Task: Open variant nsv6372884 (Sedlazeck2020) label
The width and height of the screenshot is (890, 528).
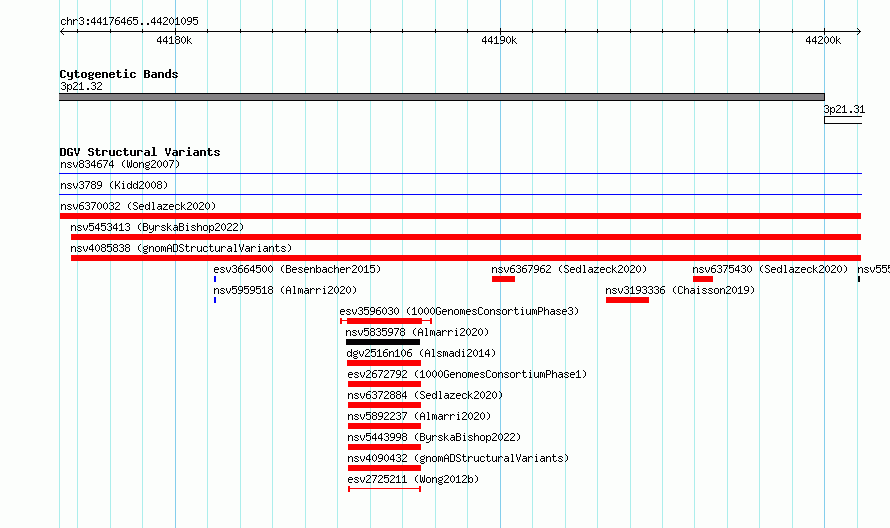Action: pos(425,395)
